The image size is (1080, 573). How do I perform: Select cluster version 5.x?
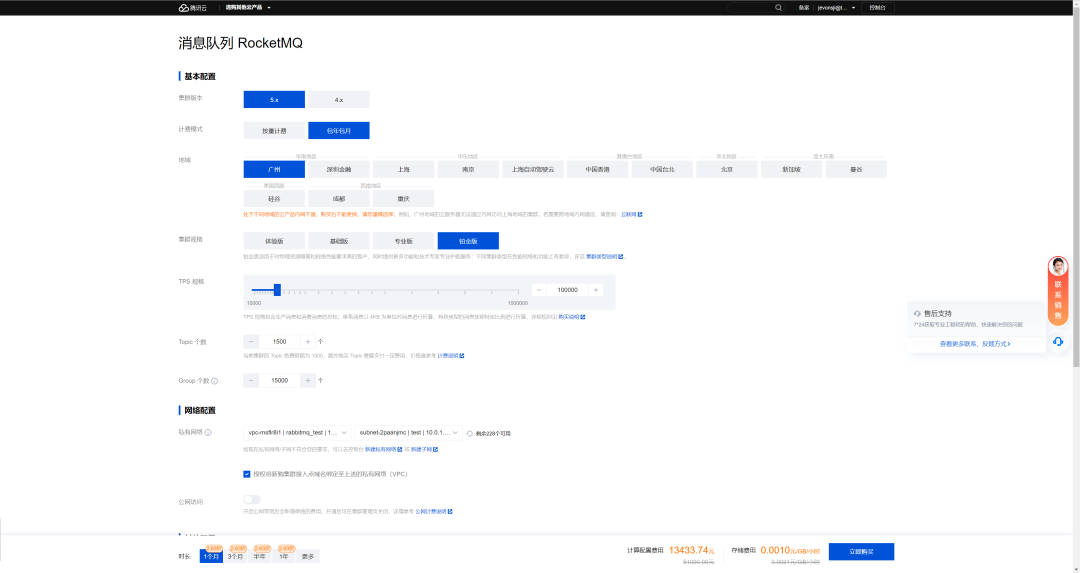point(274,100)
